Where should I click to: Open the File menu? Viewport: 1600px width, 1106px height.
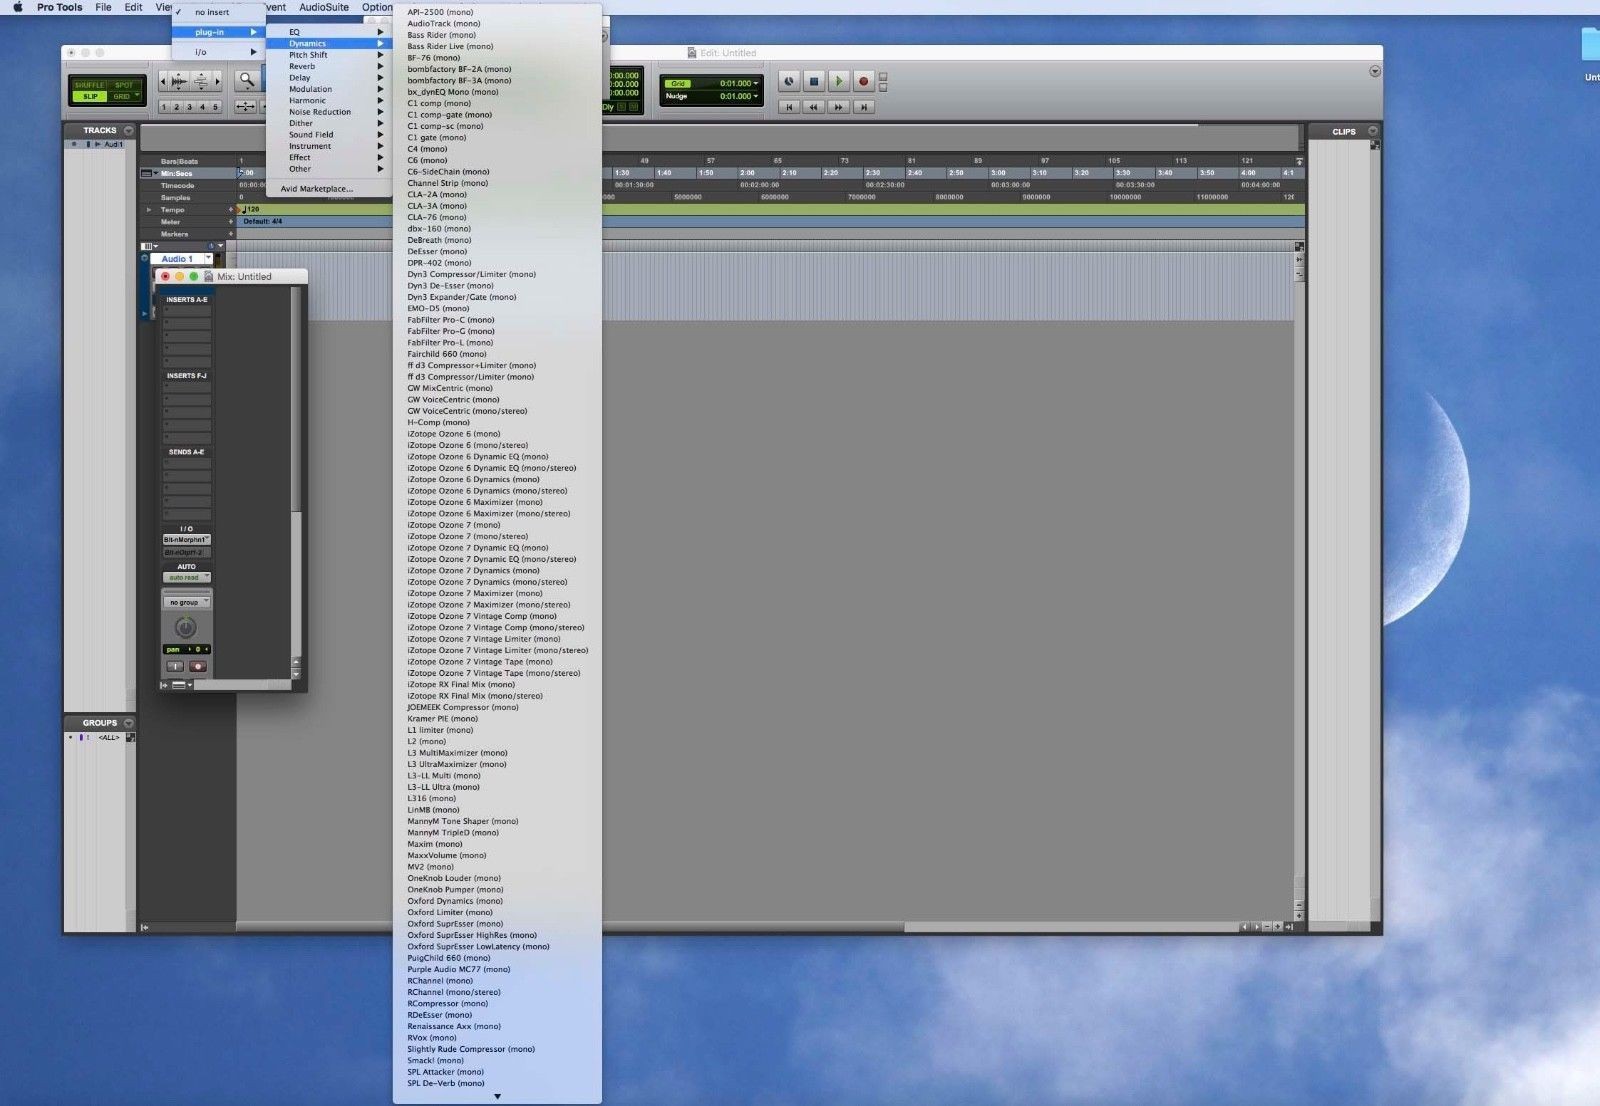(103, 7)
